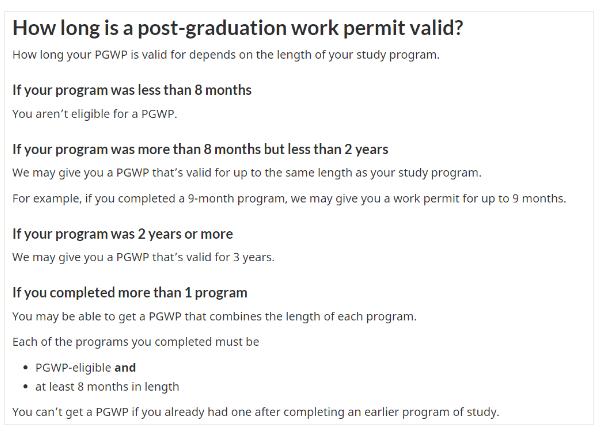Select the "2 years or more" heading
Image resolution: width=604 pixels, height=433 pixels.
click(x=122, y=233)
